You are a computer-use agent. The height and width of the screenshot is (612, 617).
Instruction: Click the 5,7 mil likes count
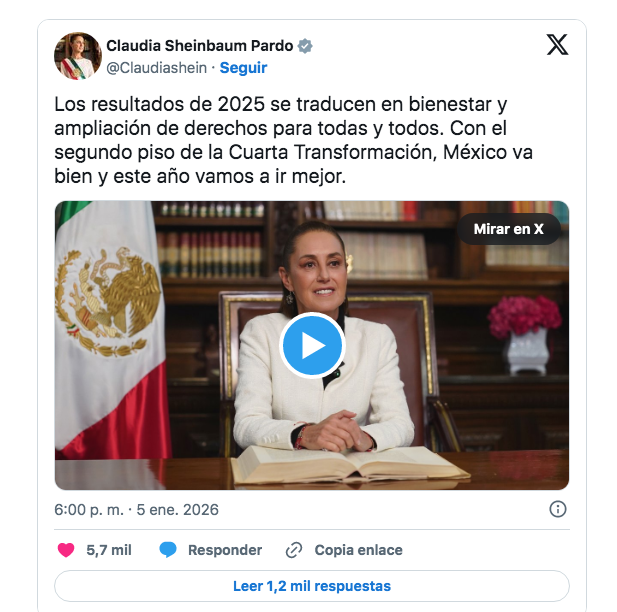(x=109, y=550)
